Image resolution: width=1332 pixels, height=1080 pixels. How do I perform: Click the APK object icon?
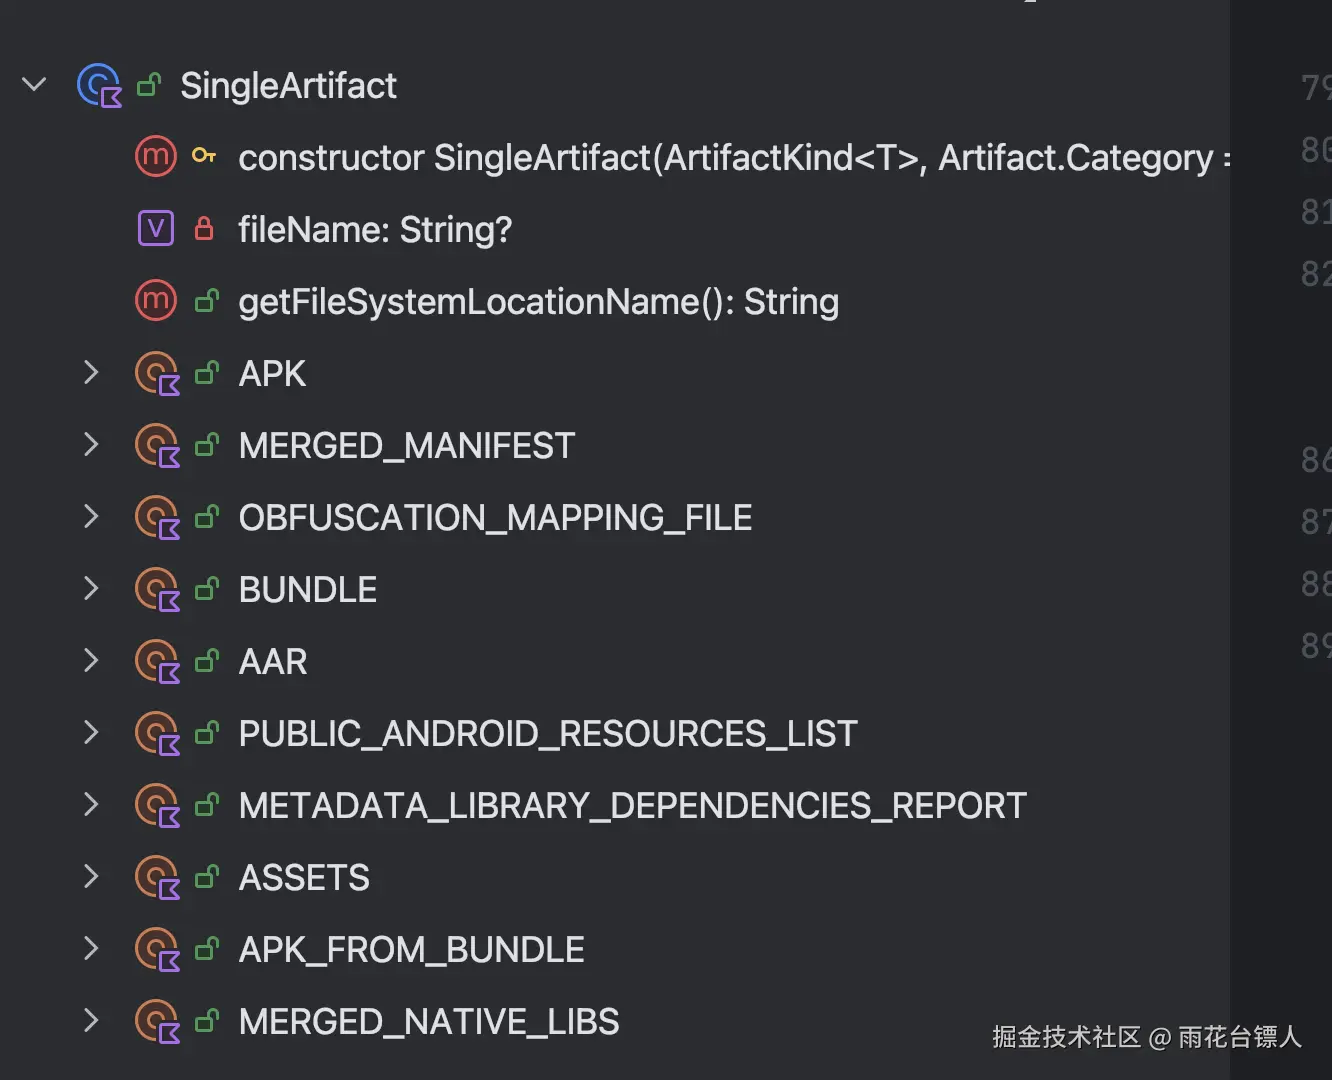click(157, 374)
